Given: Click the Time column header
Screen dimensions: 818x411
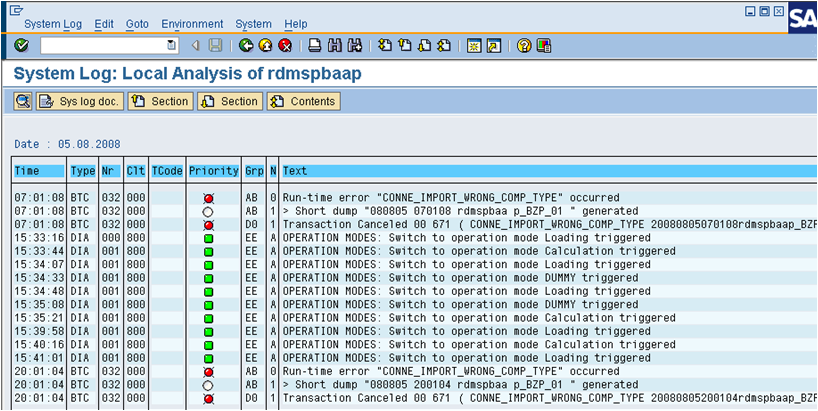Looking at the screenshot, I should pyautogui.click(x=39, y=171).
